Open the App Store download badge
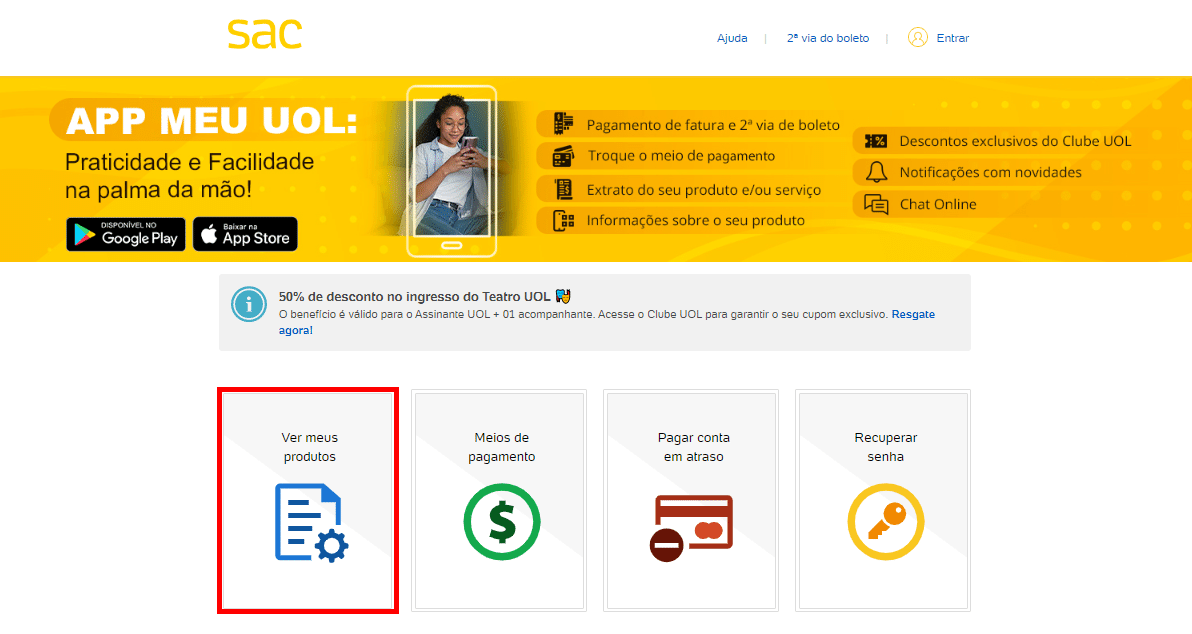This screenshot has height=634, width=1192. pyautogui.click(x=245, y=234)
